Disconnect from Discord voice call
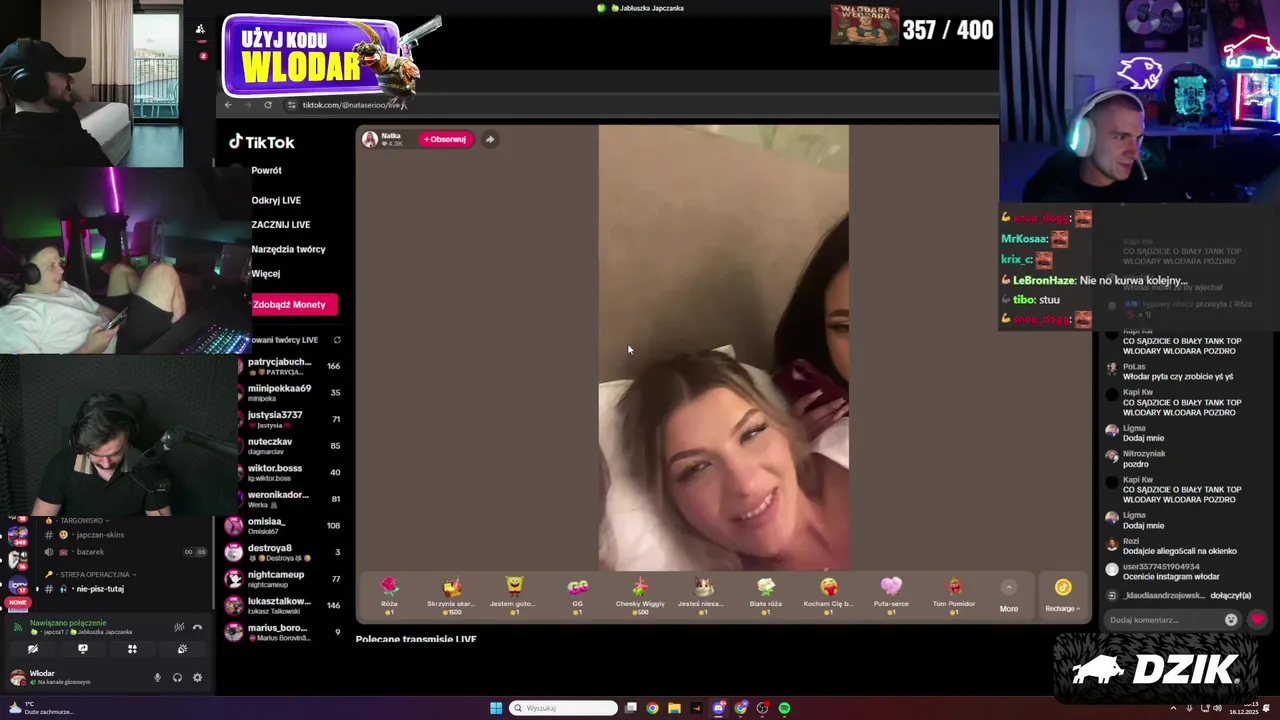The height and width of the screenshot is (720, 1280). pyautogui.click(x=198, y=627)
